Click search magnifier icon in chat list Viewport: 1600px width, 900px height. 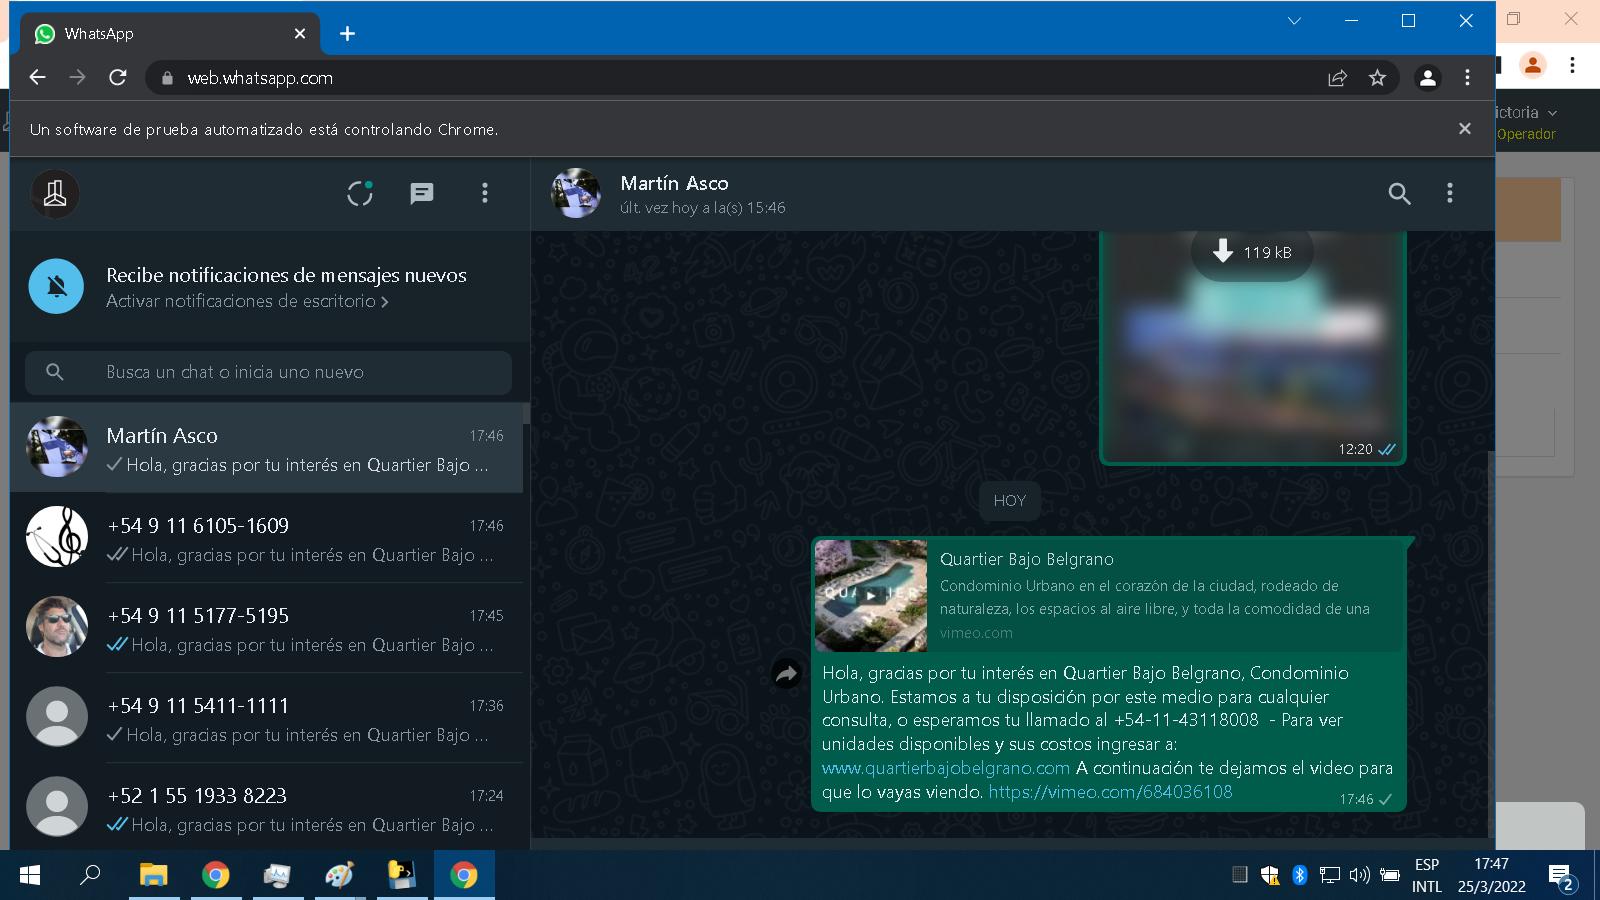click(55, 372)
